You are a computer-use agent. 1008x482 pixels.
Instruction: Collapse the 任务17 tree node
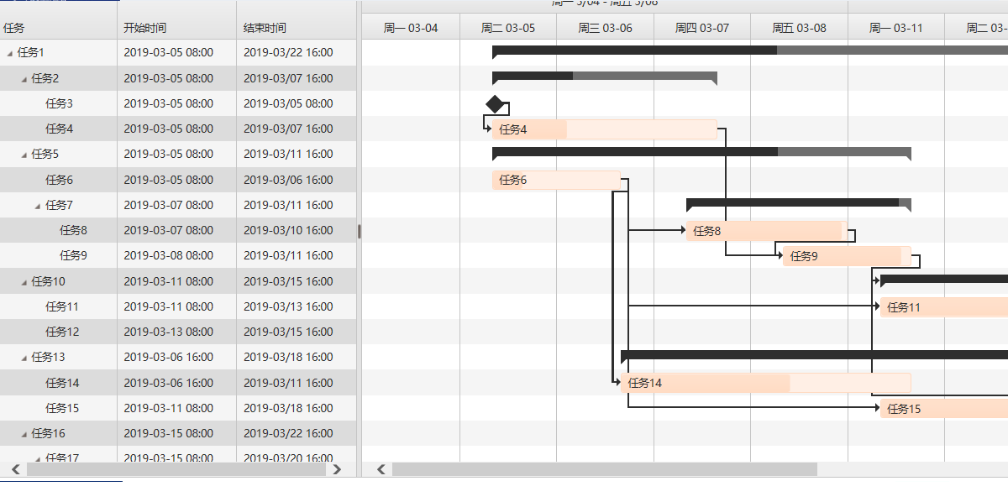click(x=38, y=459)
